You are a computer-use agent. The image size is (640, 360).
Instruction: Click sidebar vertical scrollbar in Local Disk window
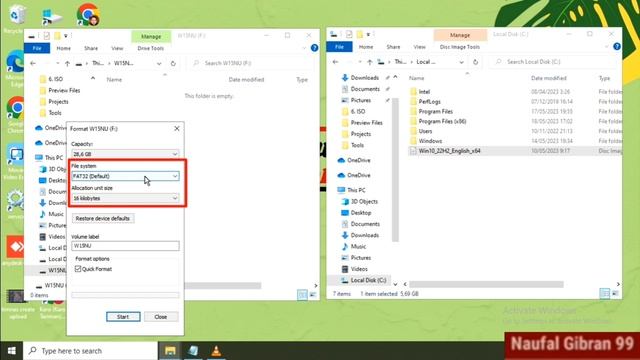click(395, 169)
